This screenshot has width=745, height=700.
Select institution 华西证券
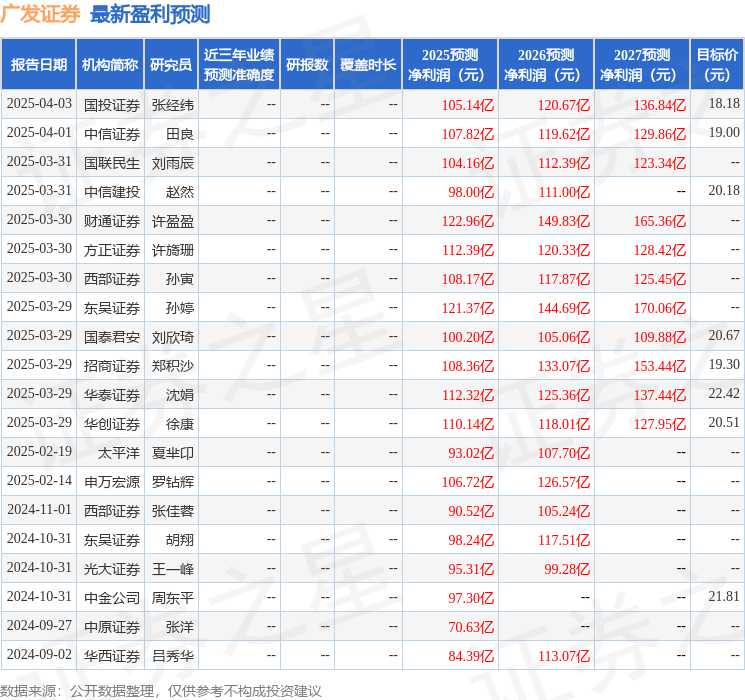[112, 656]
